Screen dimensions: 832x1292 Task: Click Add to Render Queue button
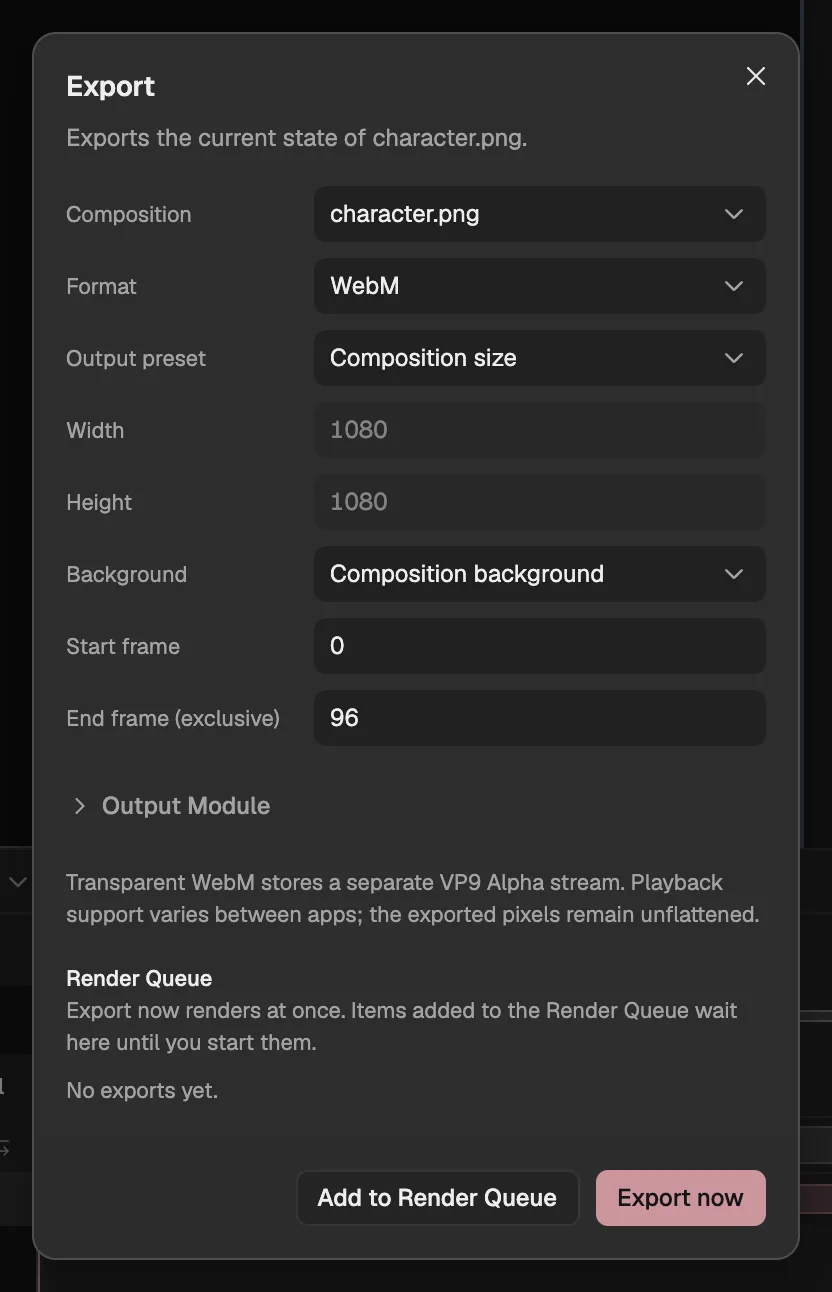coord(437,1198)
